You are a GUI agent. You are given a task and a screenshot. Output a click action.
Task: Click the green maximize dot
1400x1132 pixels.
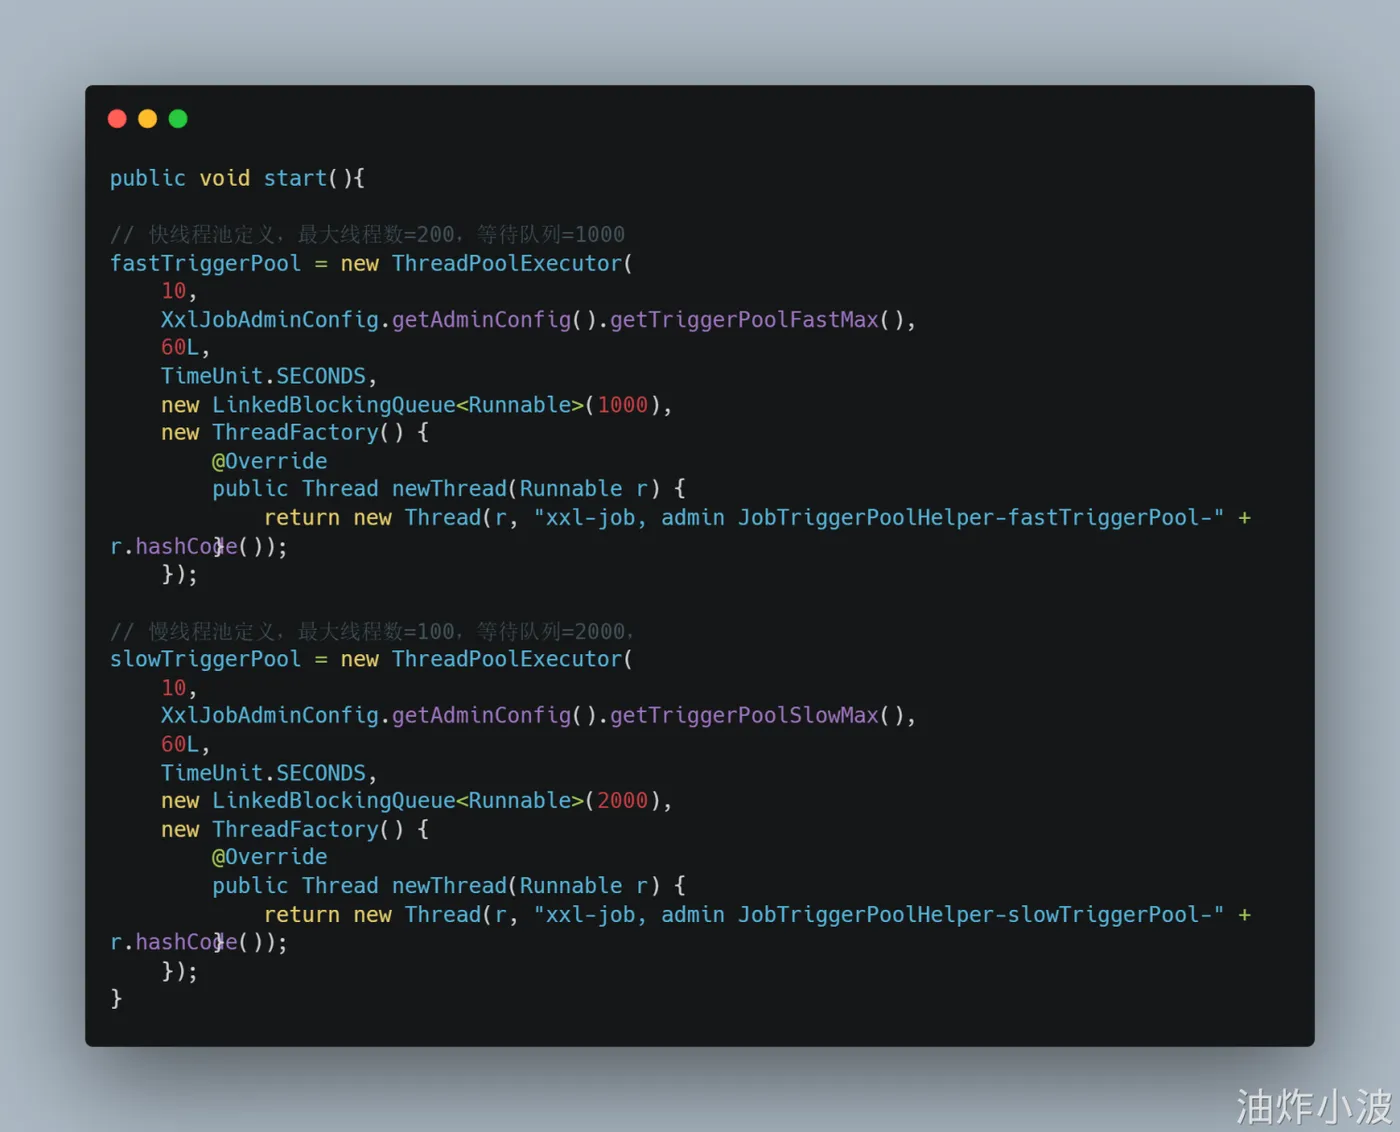point(178,119)
